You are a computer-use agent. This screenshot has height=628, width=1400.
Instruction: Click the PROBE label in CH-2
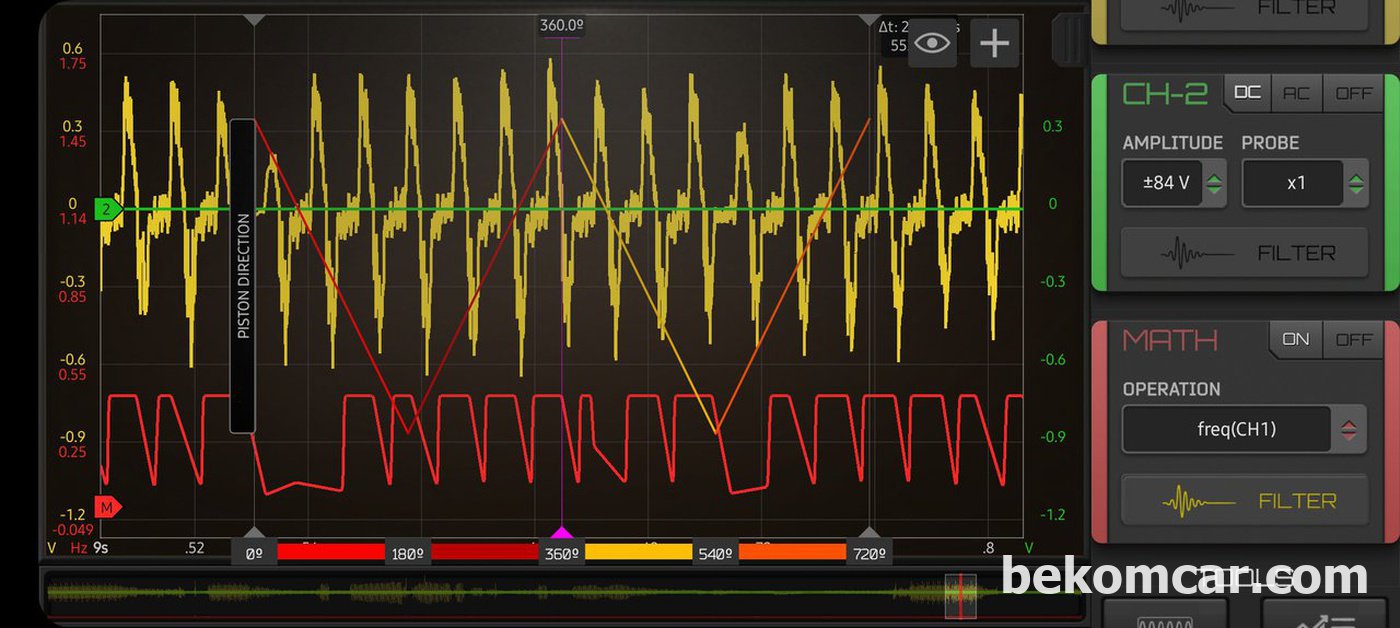tap(1270, 143)
